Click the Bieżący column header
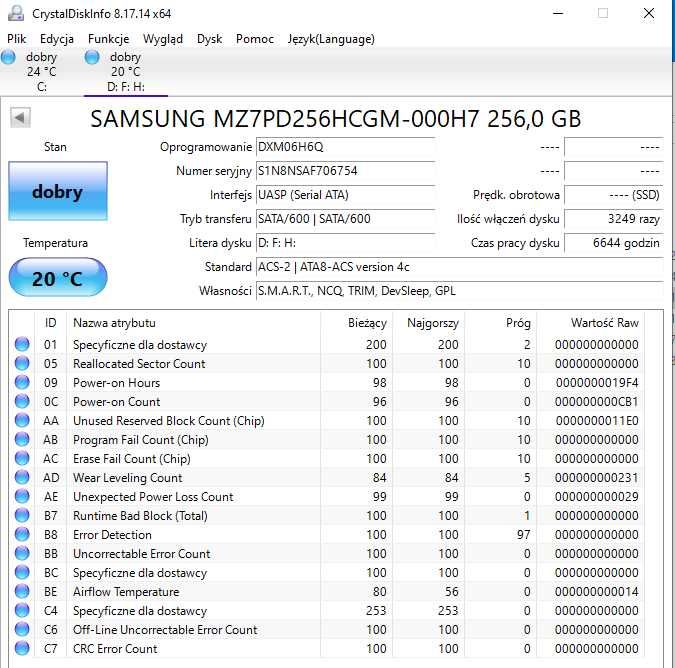Screen dimensions: 675x668 click(356, 323)
